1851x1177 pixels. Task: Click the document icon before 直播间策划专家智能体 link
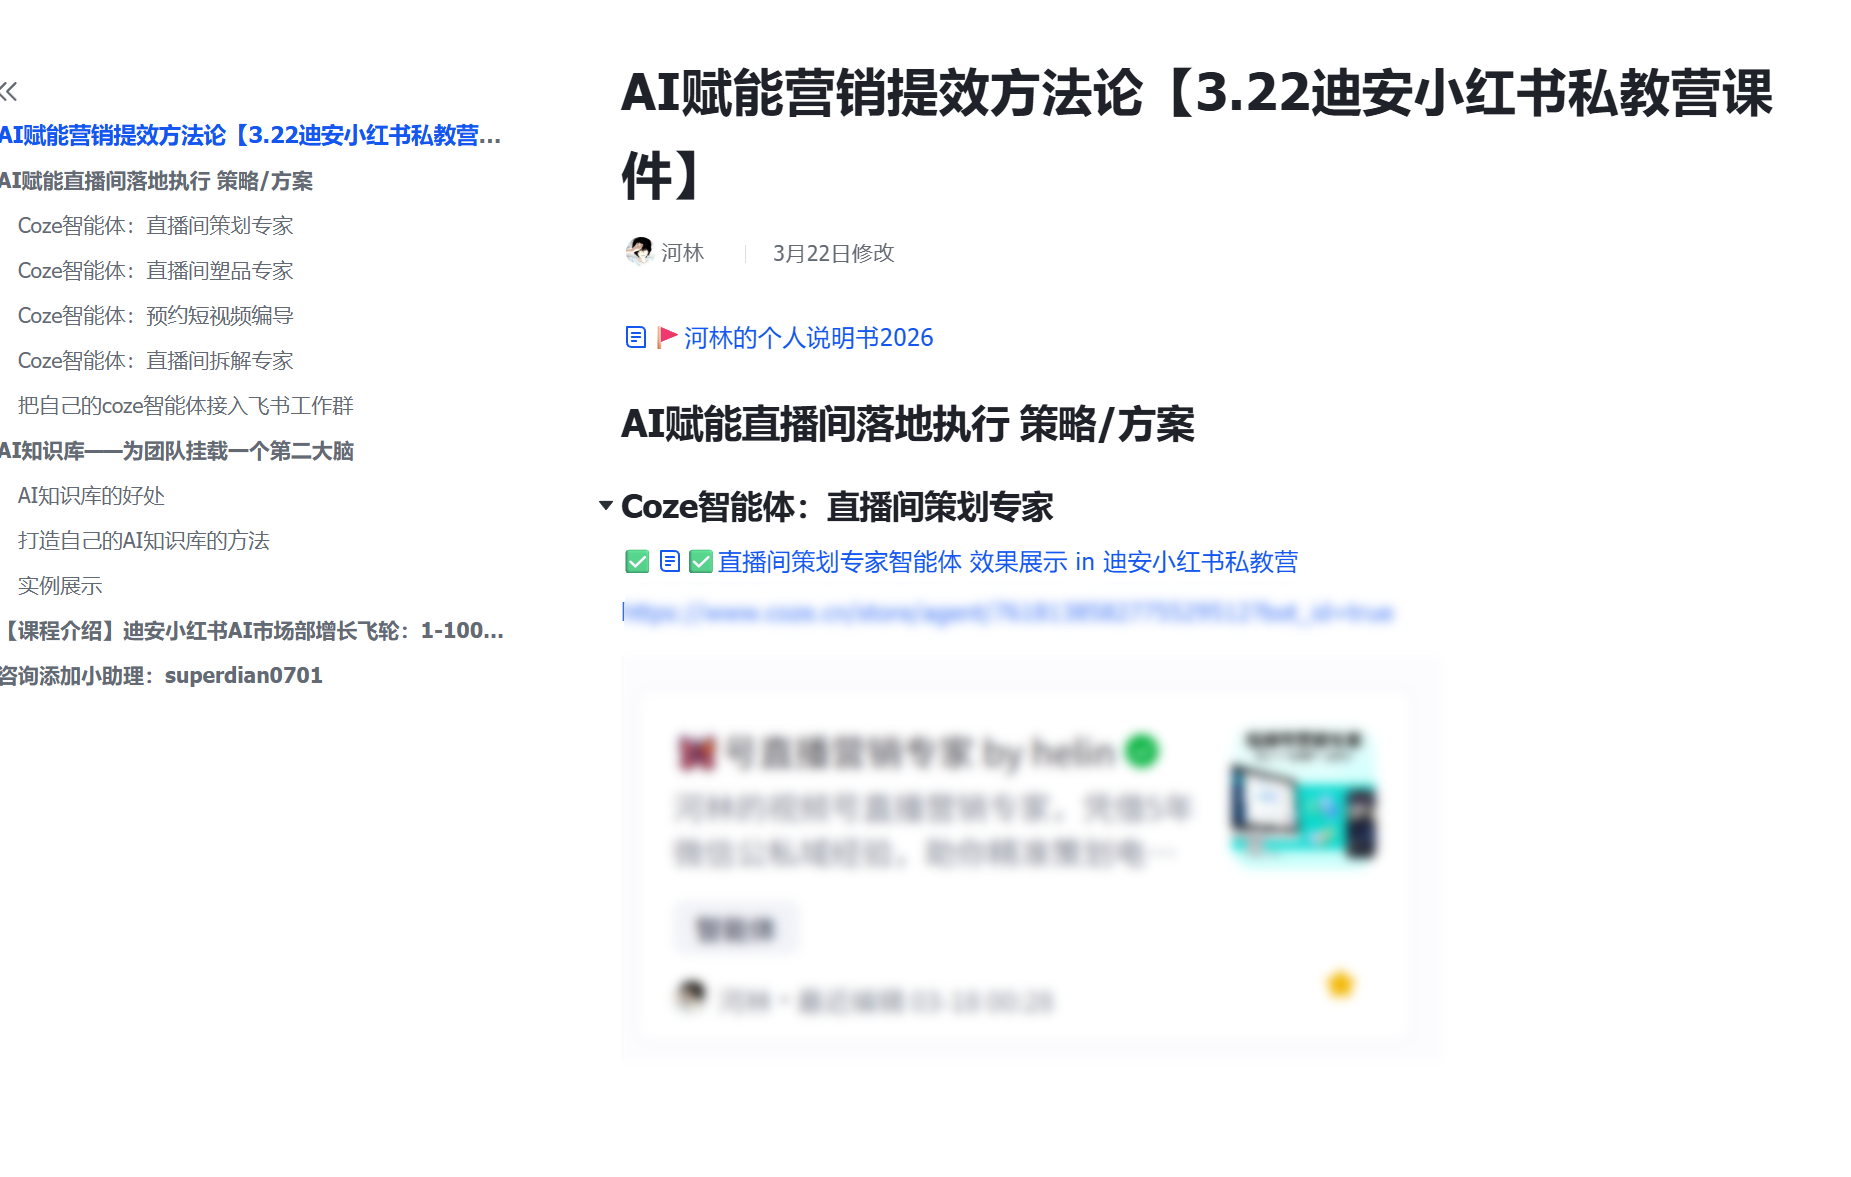click(x=670, y=562)
